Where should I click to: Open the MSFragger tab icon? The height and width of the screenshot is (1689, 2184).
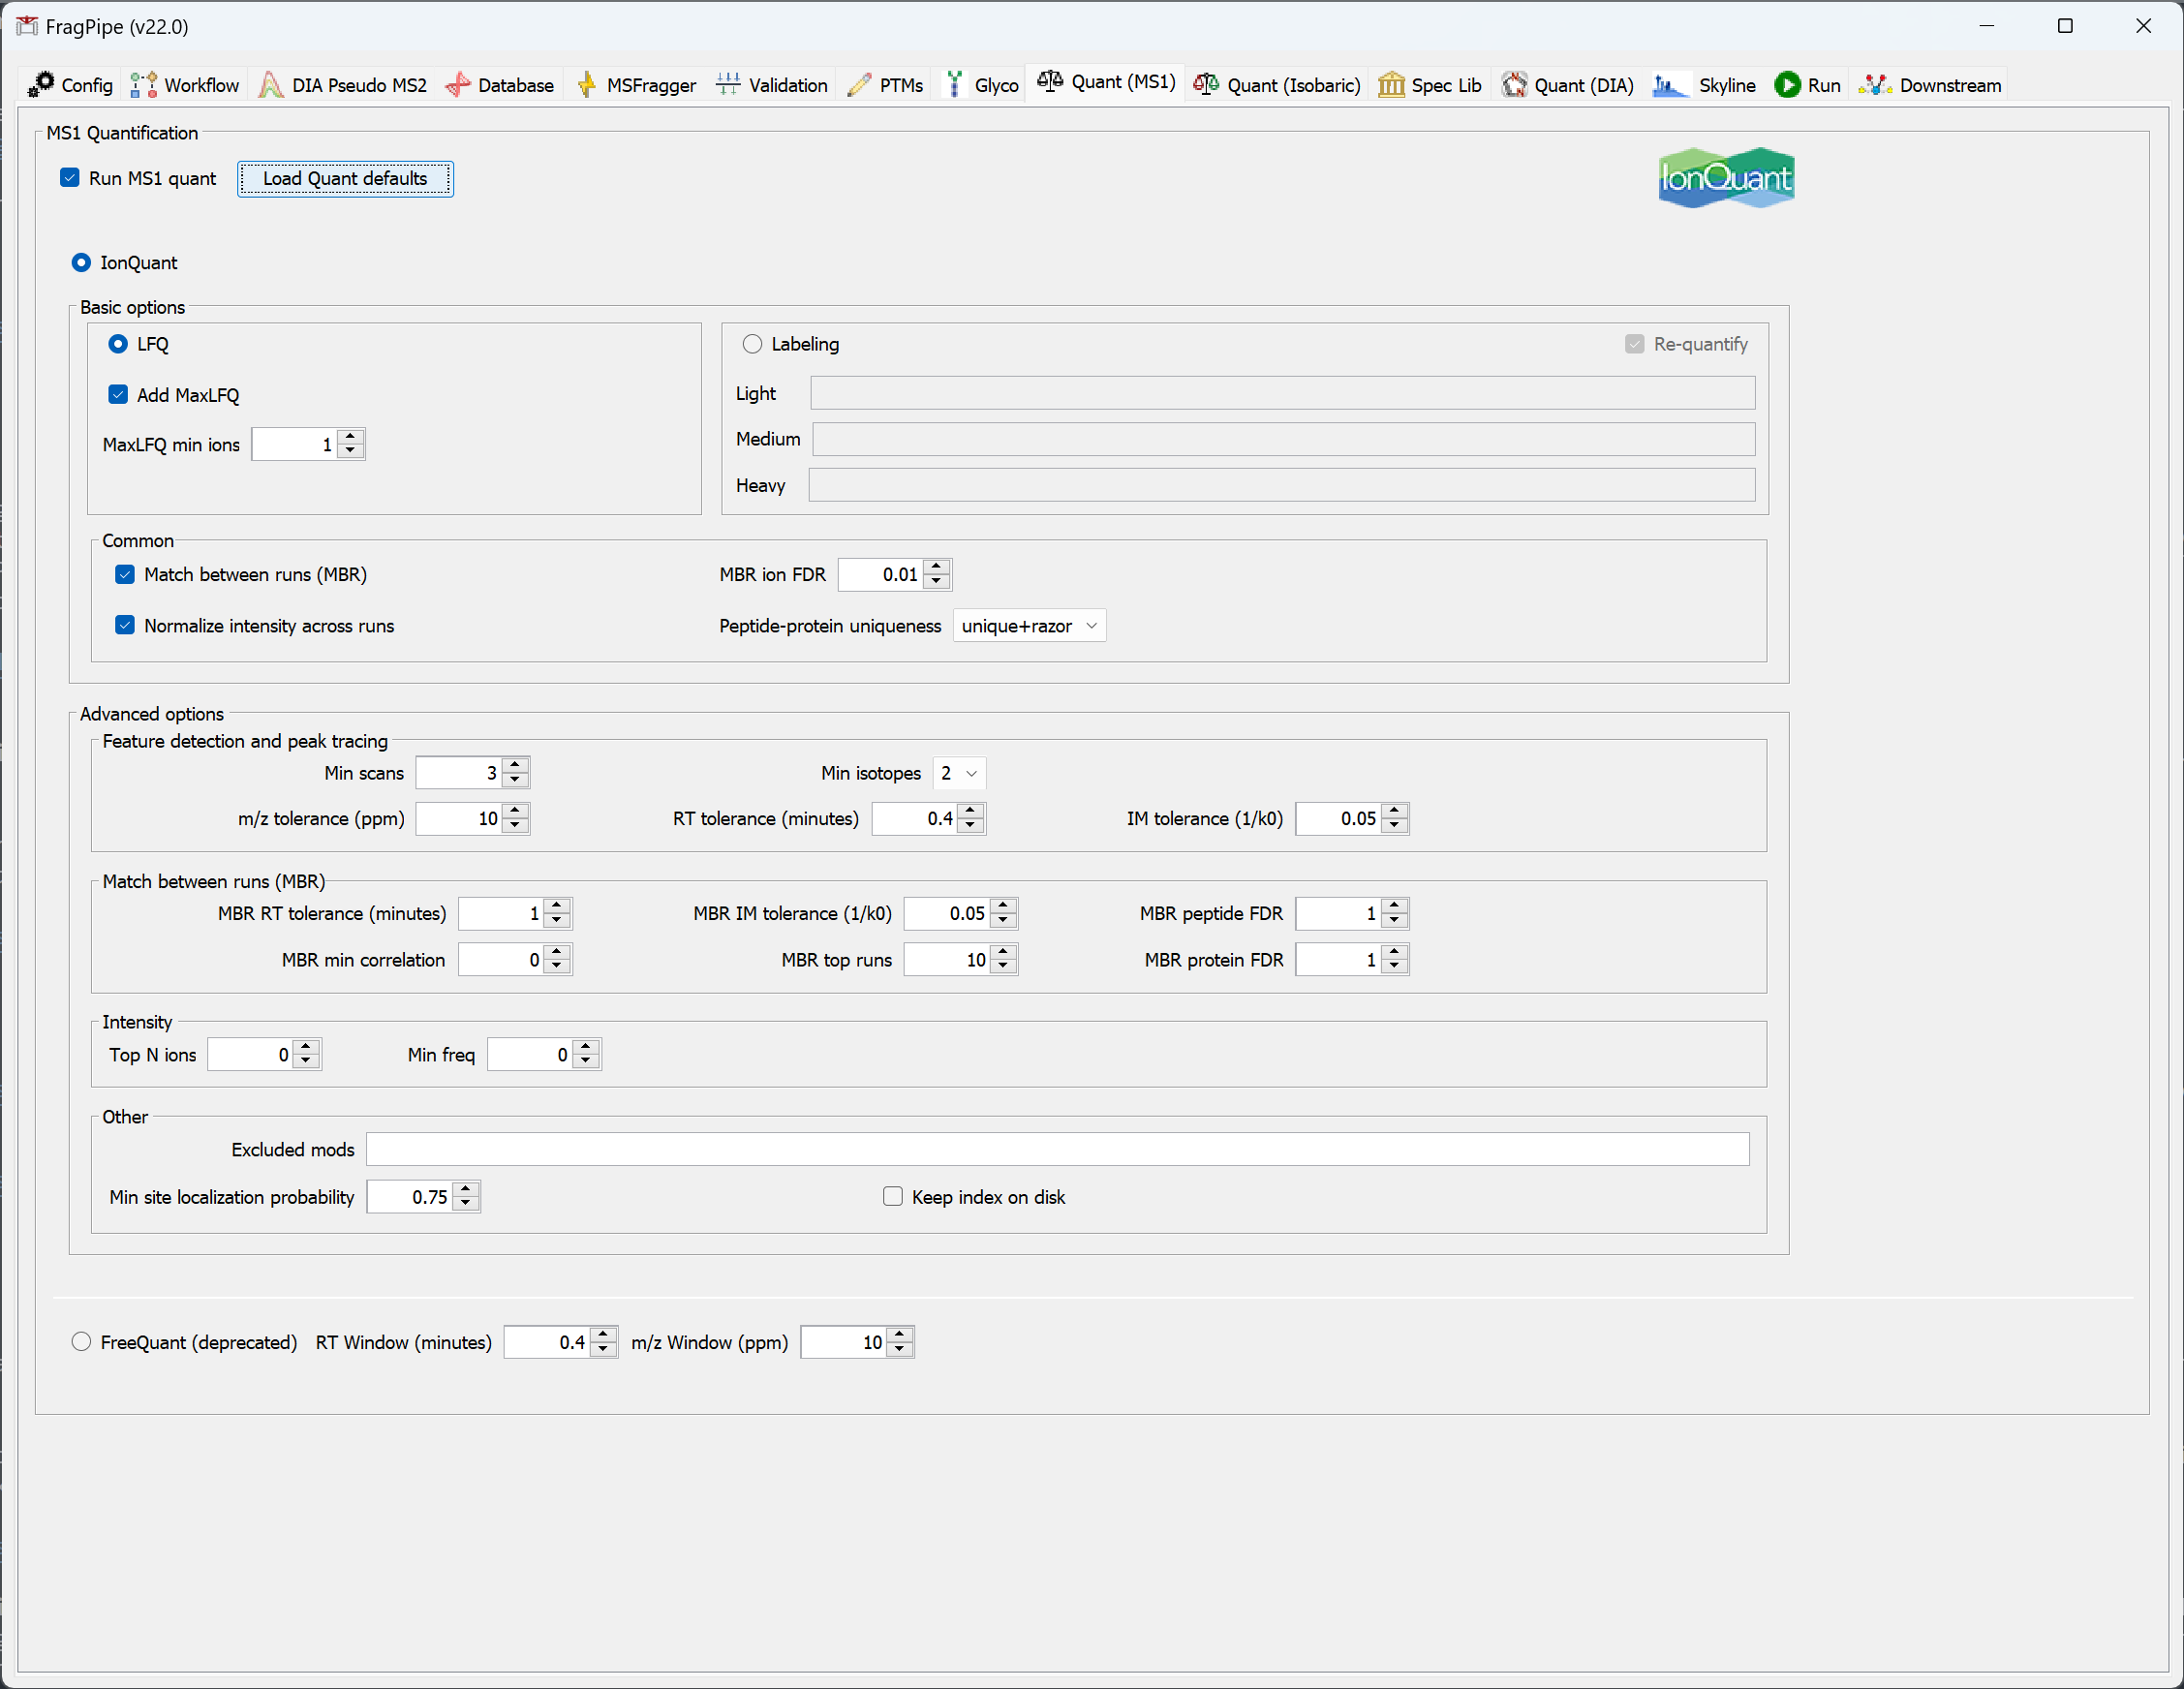pos(587,85)
